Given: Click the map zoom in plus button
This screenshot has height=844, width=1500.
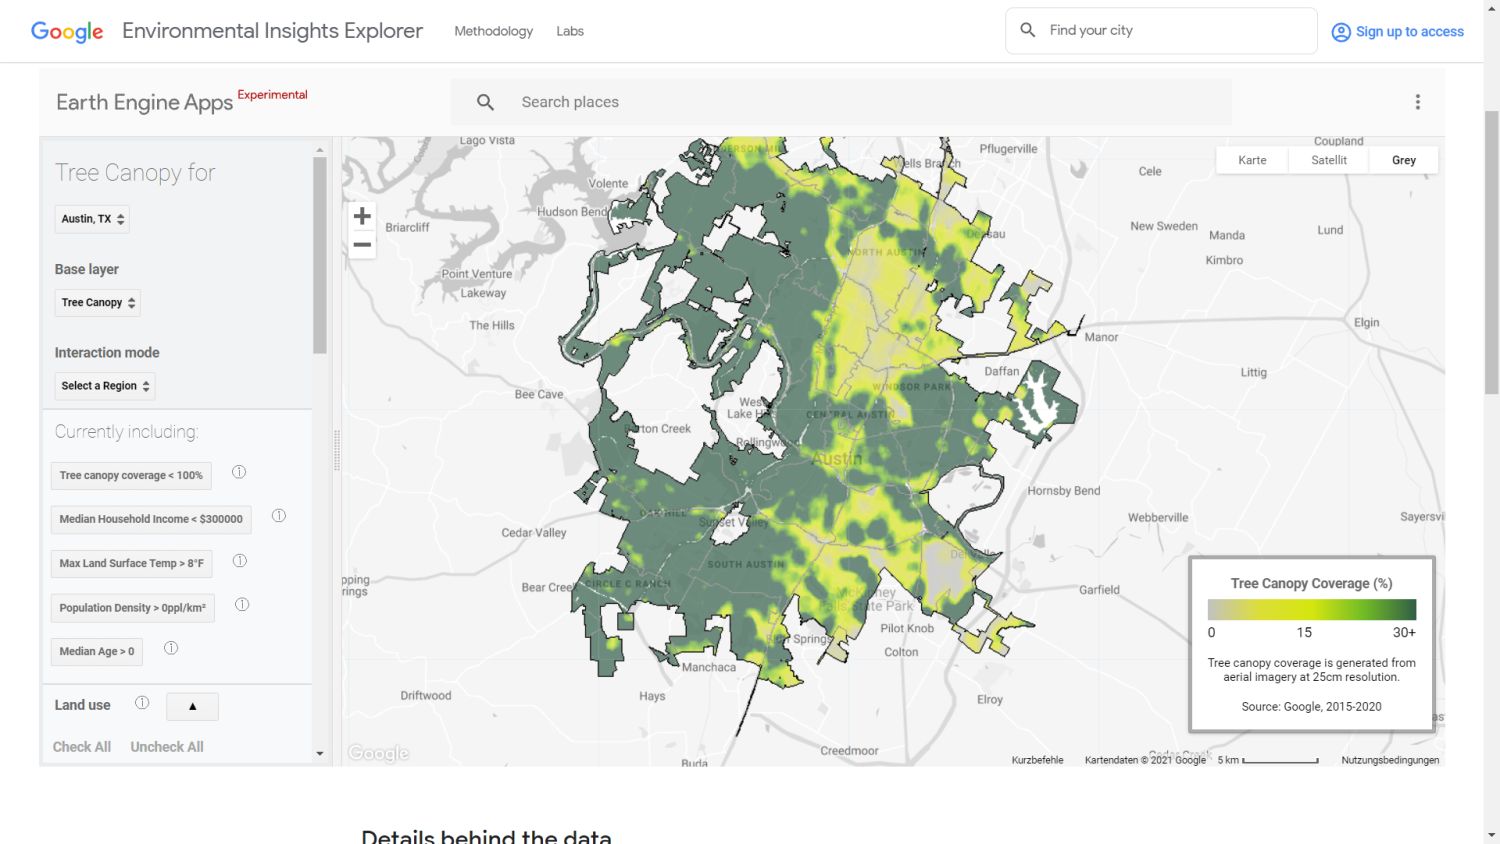Looking at the screenshot, I should point(362,216).
